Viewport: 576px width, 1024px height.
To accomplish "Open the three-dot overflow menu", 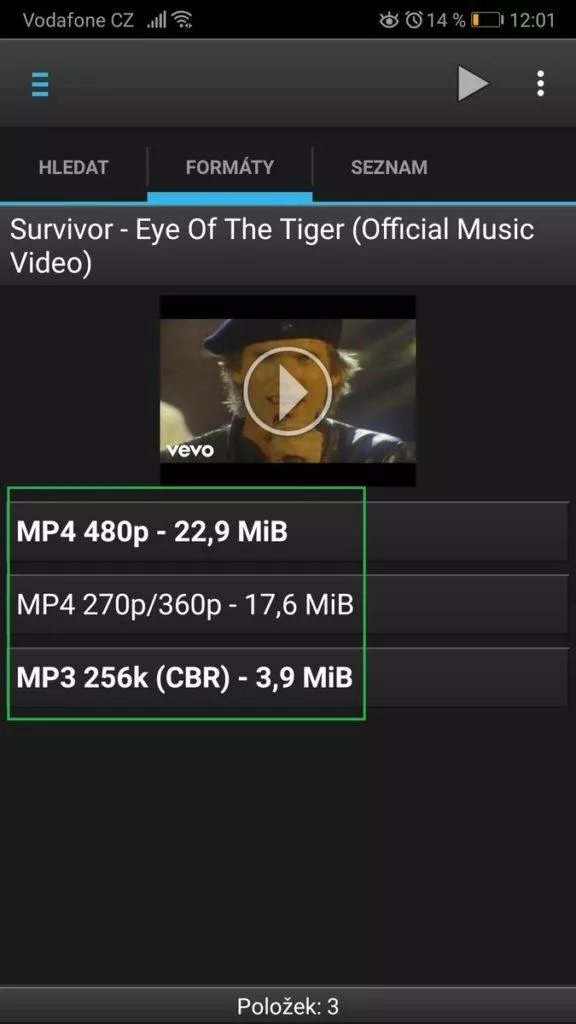I will (x=540, y=84).
